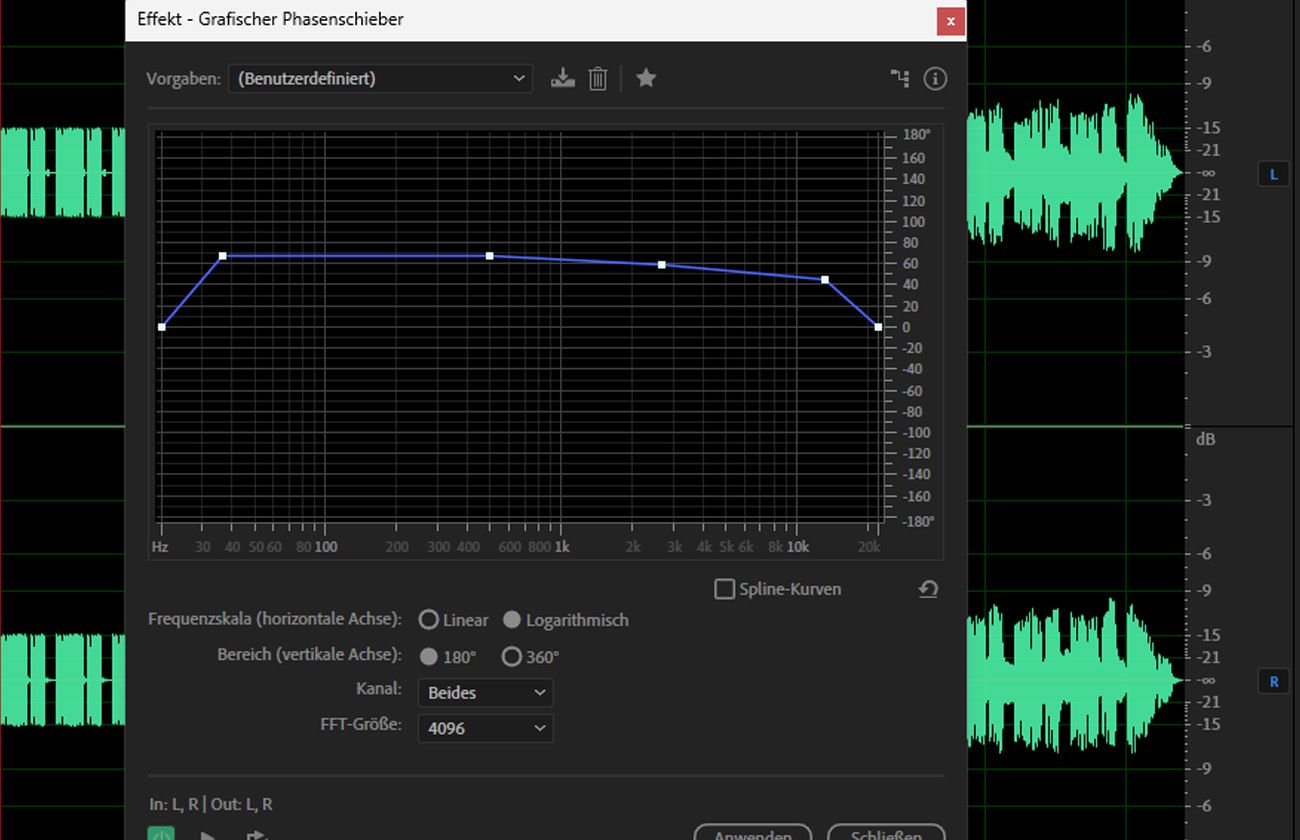Mark effect as favorite with the star
The image size is (1300, 840).
pos(645,77)
